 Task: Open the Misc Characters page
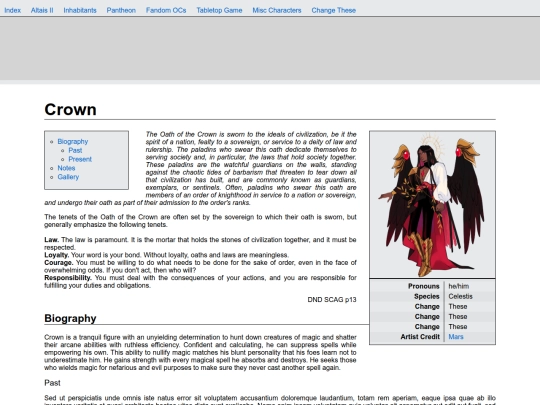277,10
